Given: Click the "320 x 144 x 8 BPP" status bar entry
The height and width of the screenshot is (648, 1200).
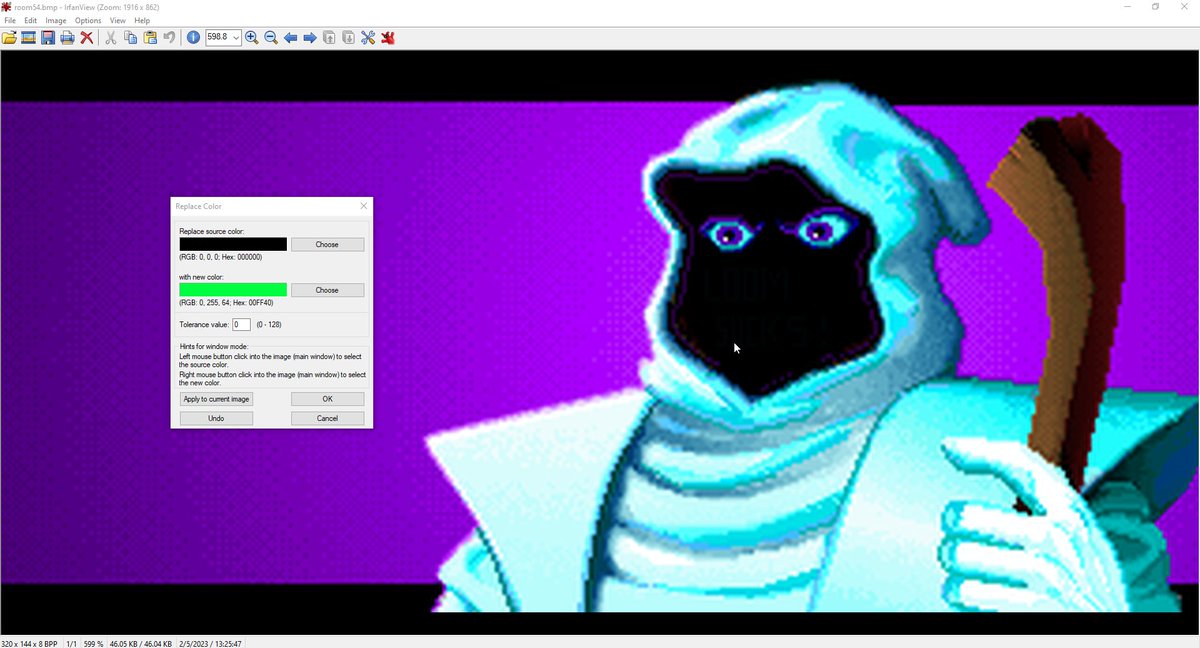Looking at the screenshot, I should click(30, 643).
